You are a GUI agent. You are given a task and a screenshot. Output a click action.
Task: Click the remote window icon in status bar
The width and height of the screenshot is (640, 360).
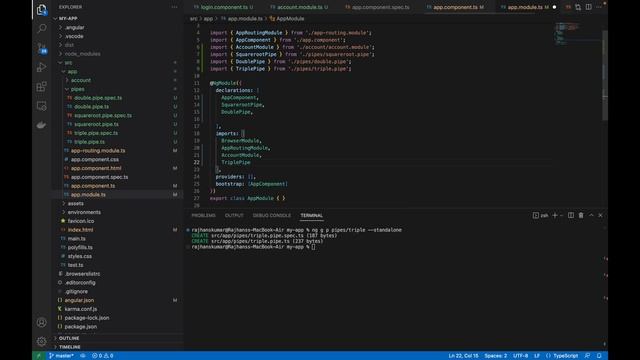coord(39,356)
